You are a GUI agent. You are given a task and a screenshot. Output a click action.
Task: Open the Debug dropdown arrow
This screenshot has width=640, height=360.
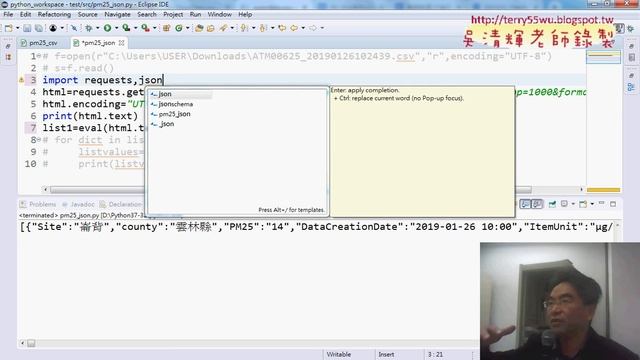click(x=98, y=28)
